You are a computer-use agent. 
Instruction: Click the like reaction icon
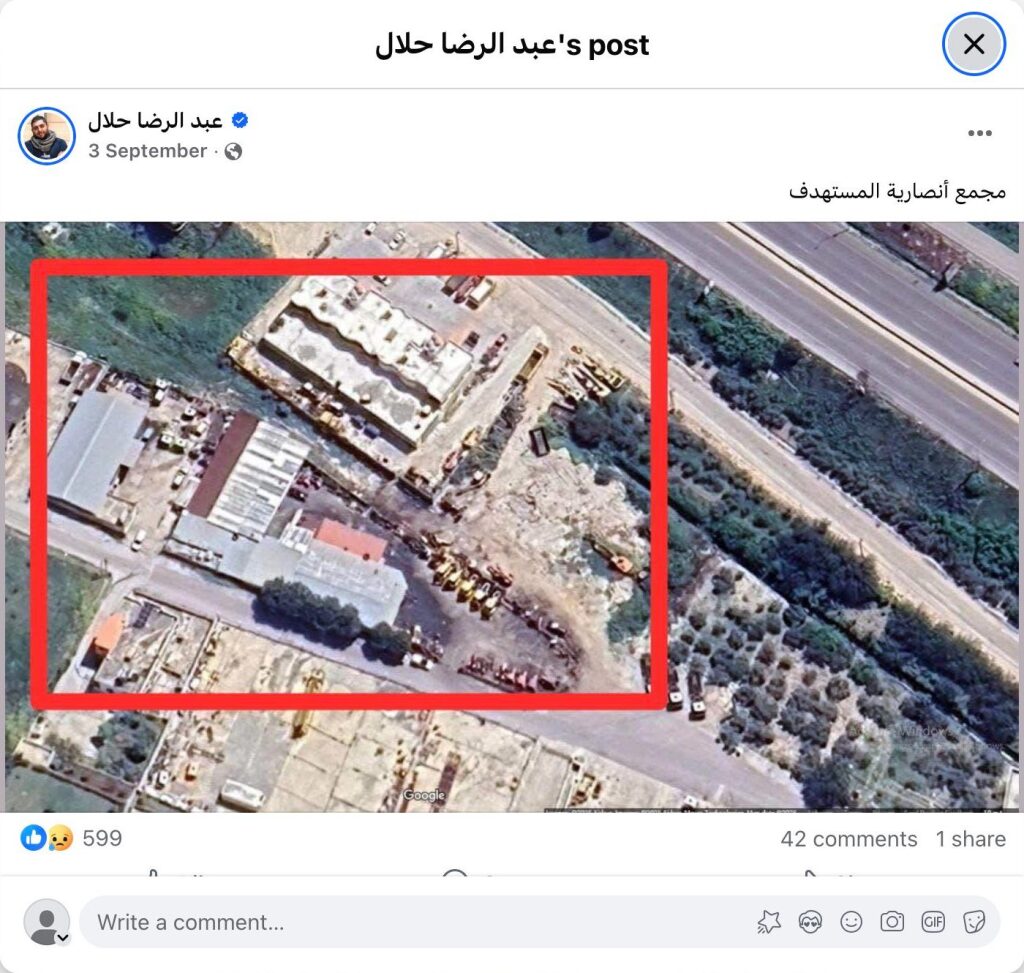tap(33, 838)
